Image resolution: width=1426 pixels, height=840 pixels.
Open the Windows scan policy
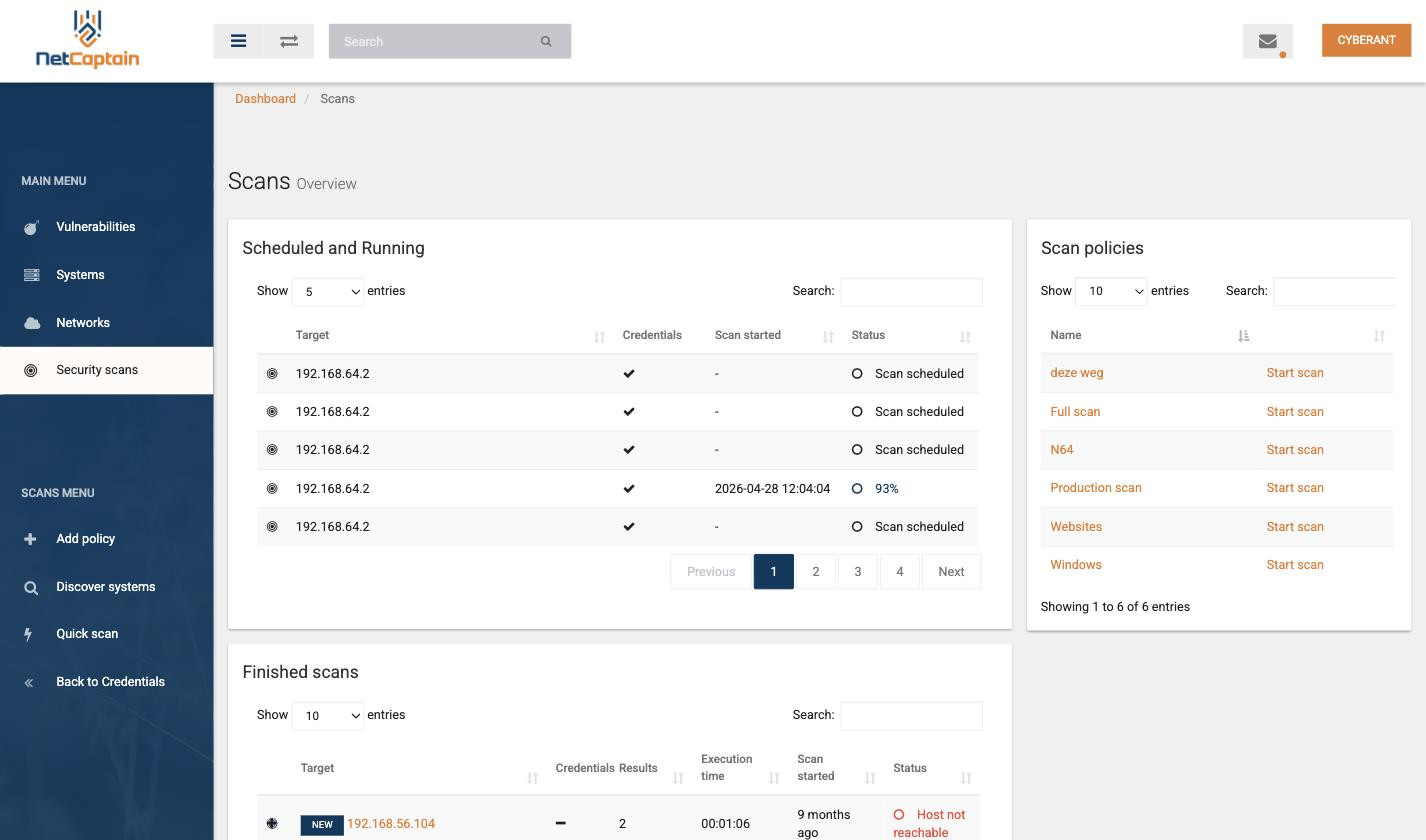1076,565
